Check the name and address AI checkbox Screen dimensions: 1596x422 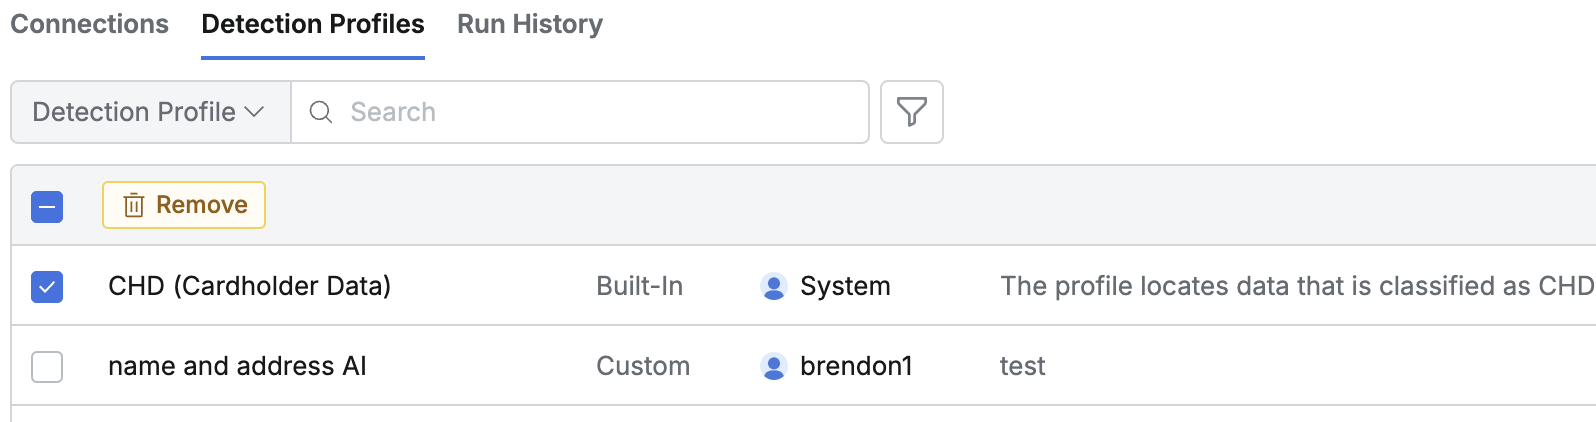[x=47, y=367]
